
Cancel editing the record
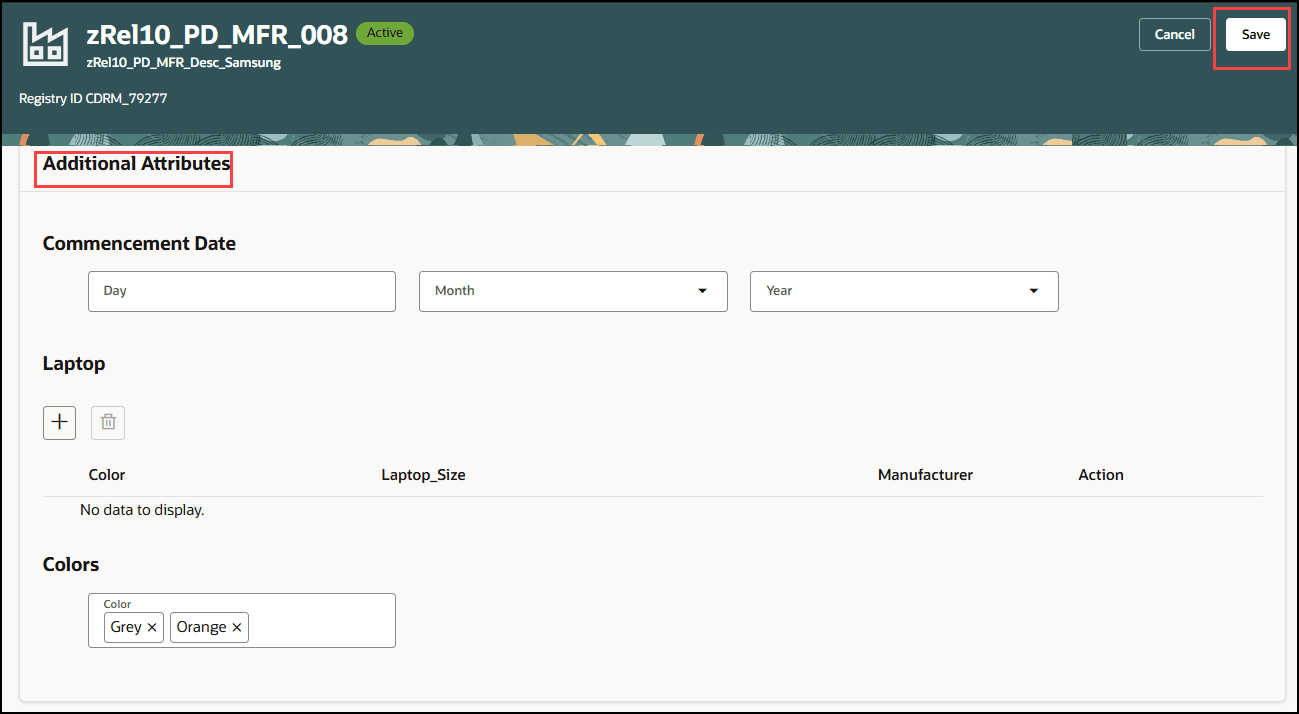click(1174, 33)
